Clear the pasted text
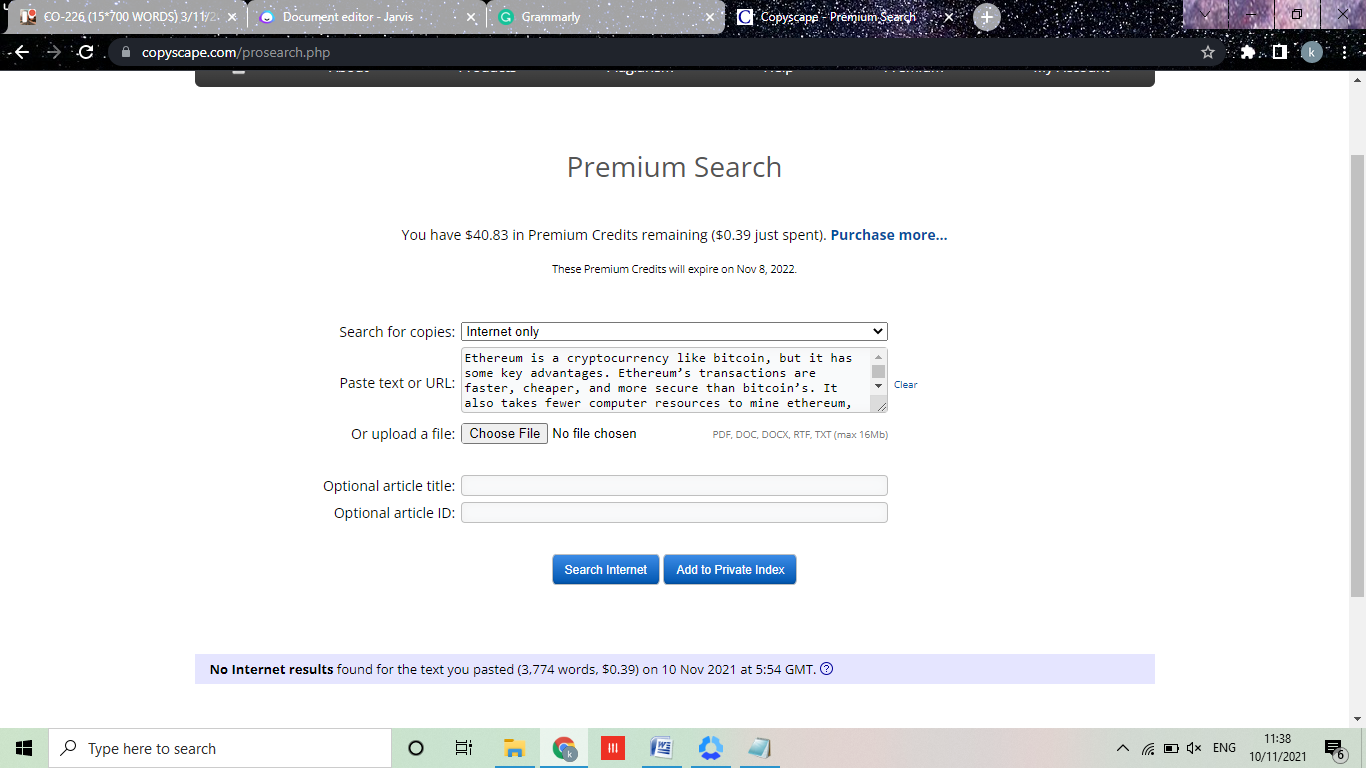This screenshot has height=768, width=1366. 905,385
